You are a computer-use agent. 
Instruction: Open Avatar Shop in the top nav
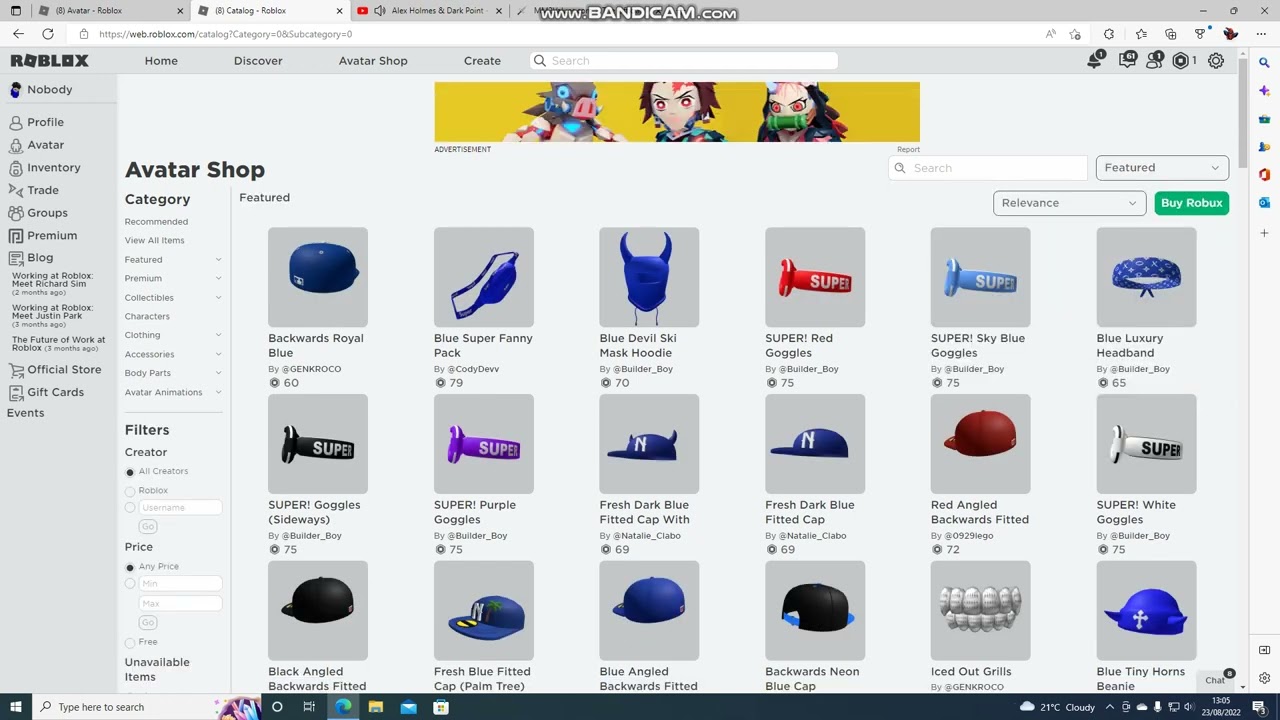[x=373, y=61]
